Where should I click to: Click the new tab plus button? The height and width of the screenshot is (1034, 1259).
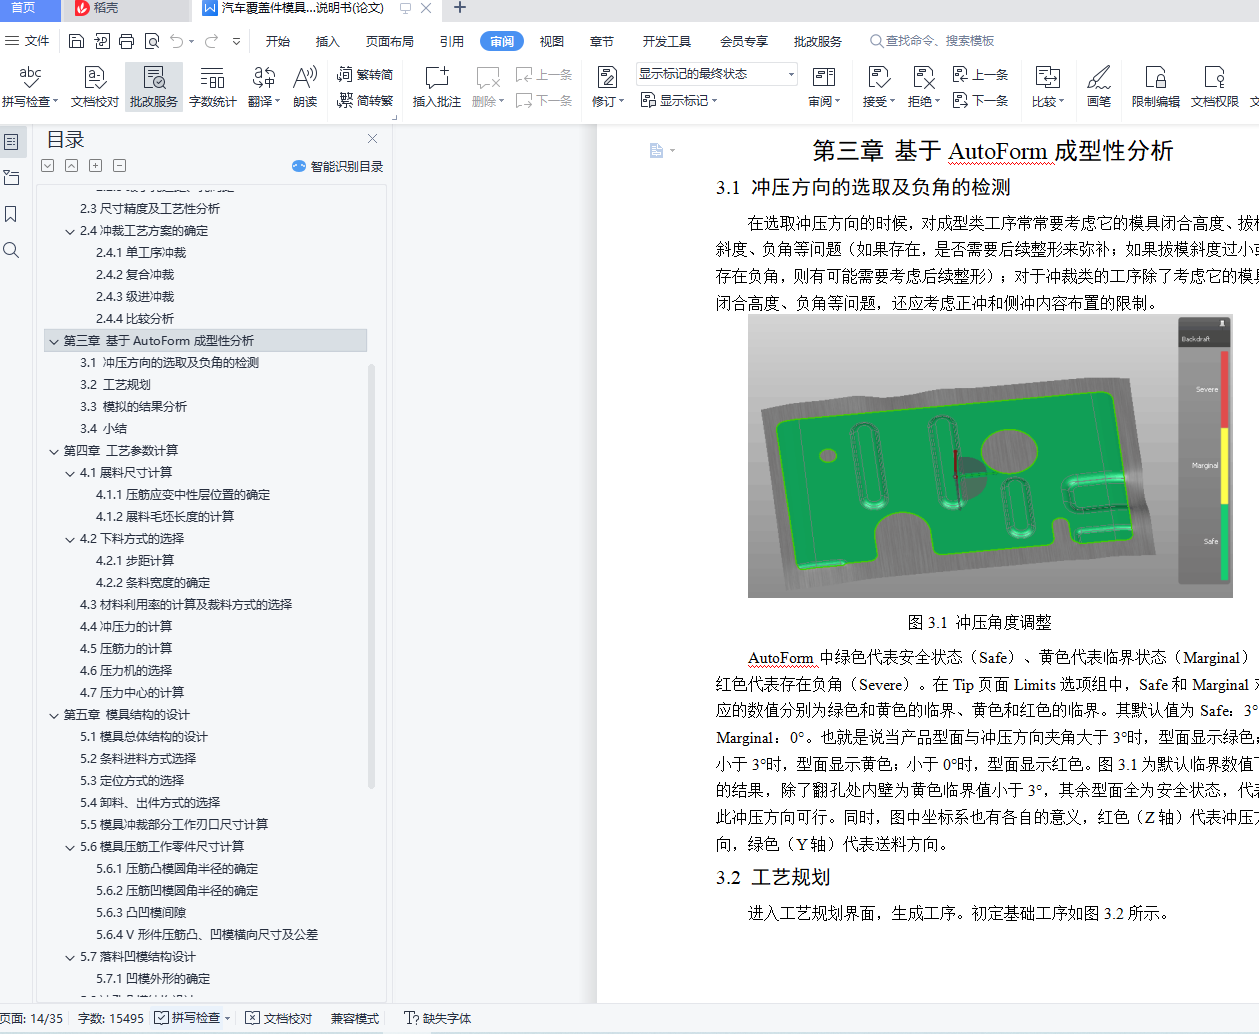(x=460, y=8)
